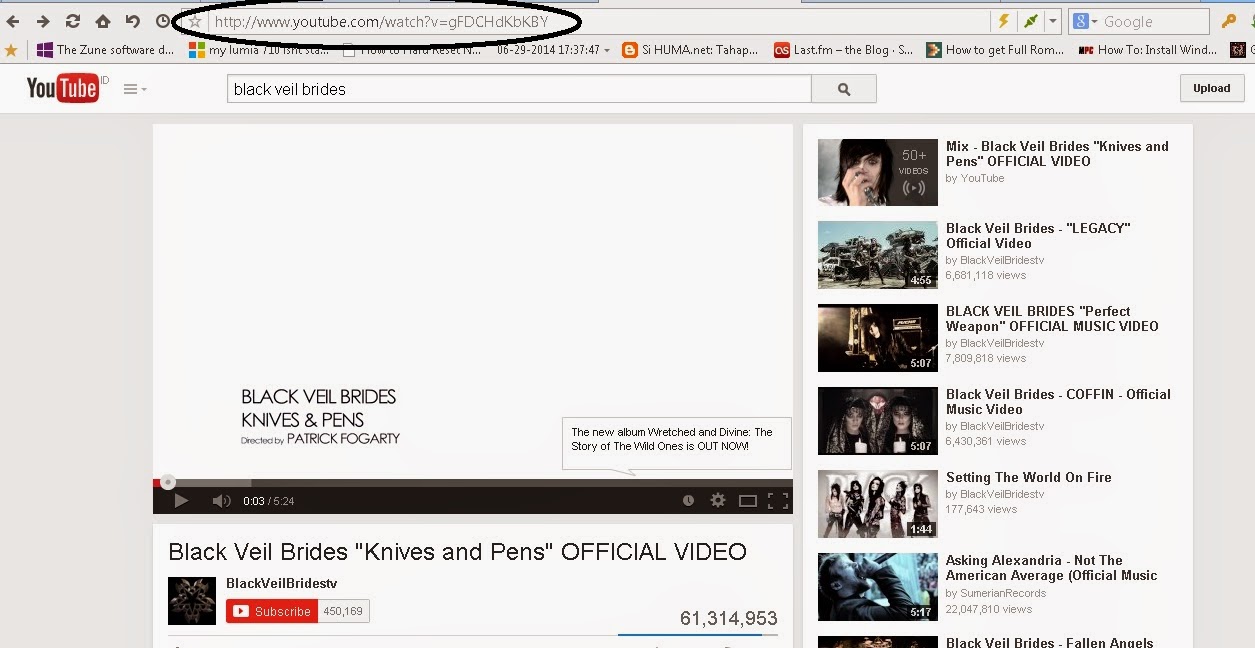Open the COFFIN Official Music Video thumbnail
The image size is (1255, 648).
coord(878,421)
